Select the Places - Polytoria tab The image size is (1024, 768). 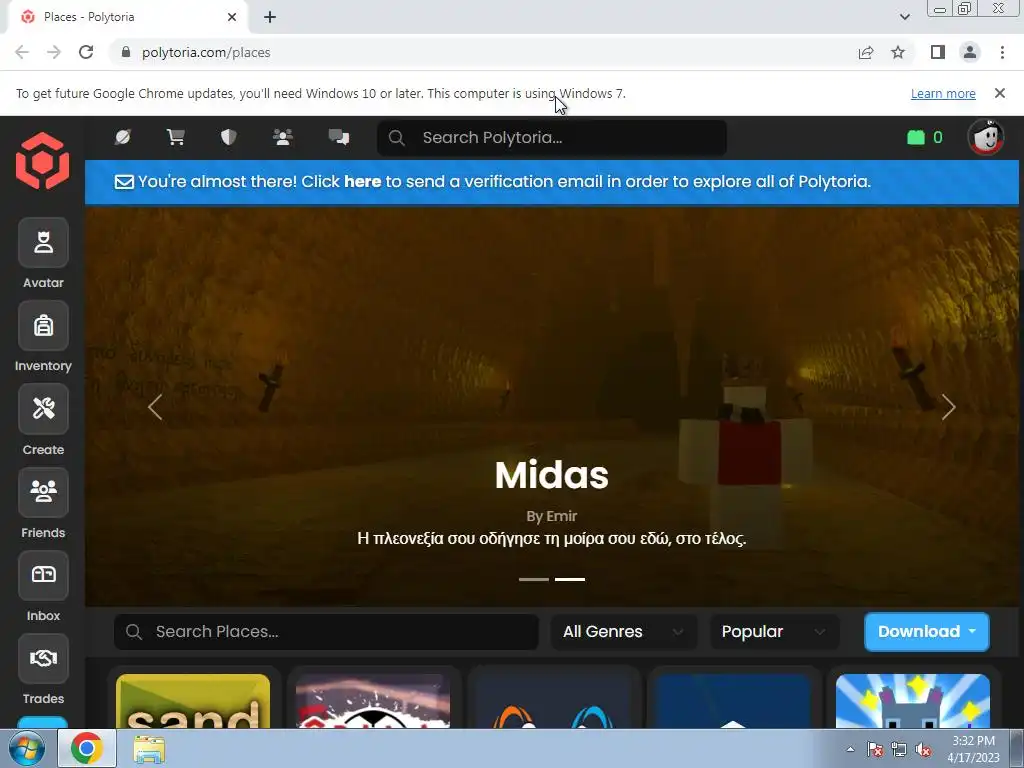[124, 17]
